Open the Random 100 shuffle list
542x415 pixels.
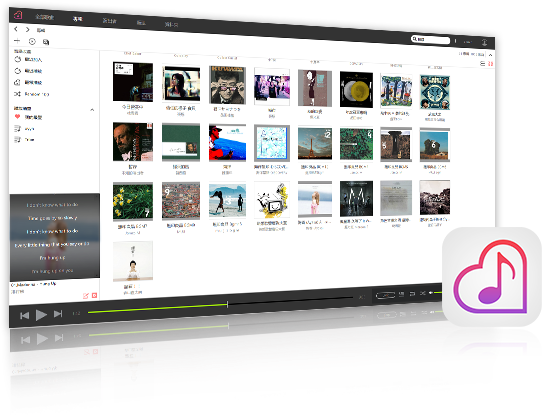coord(31,94)
